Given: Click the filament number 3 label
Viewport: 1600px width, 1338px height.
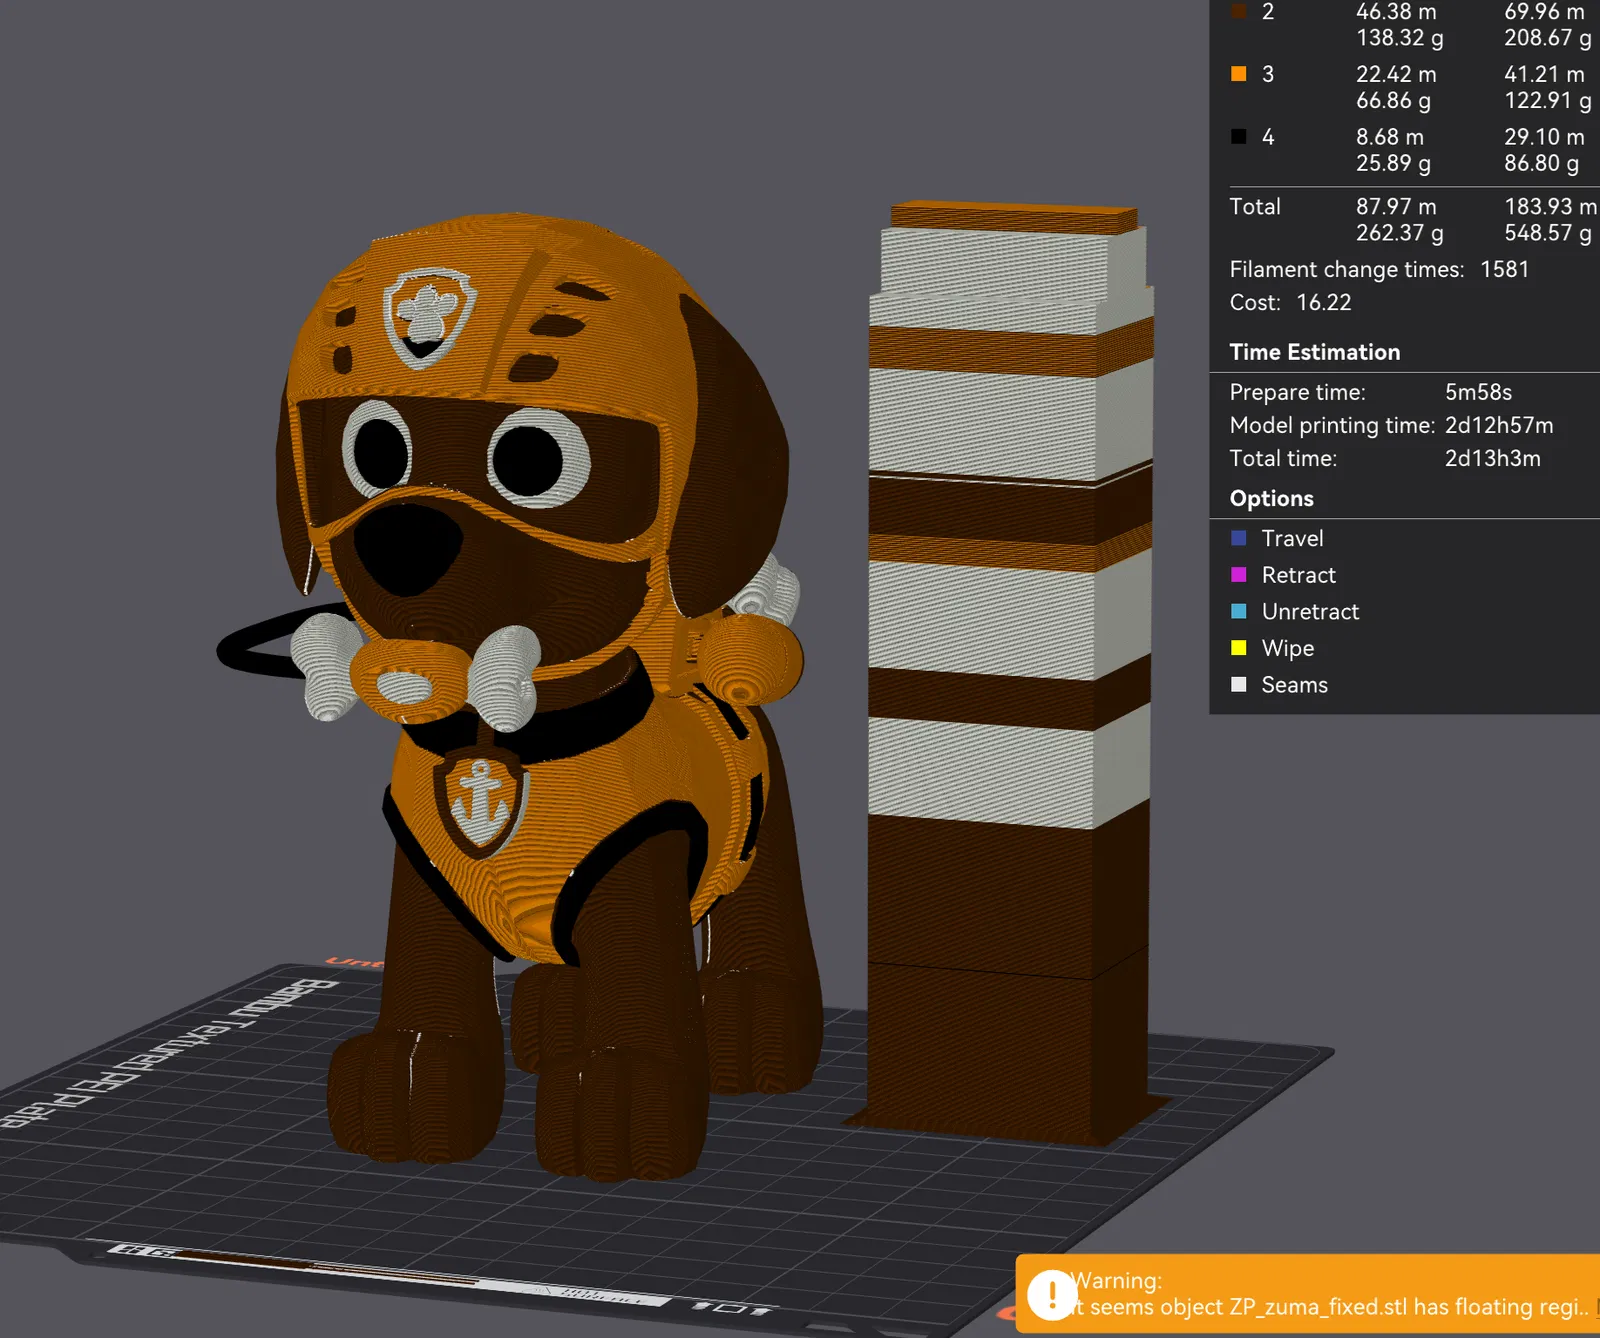Looking at the screenshot, I should [1268, 74].
